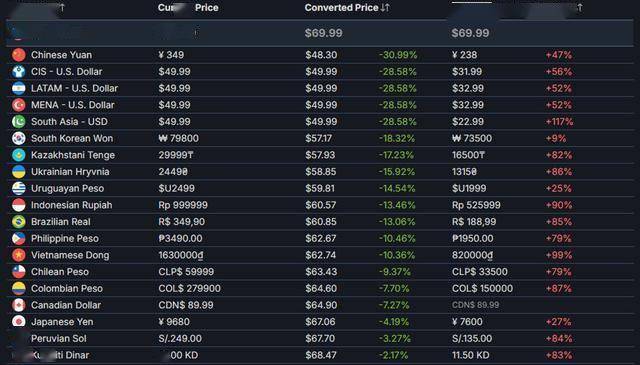
Task: Click the LATAM Argentina flag icon
Action: [19, 88]
